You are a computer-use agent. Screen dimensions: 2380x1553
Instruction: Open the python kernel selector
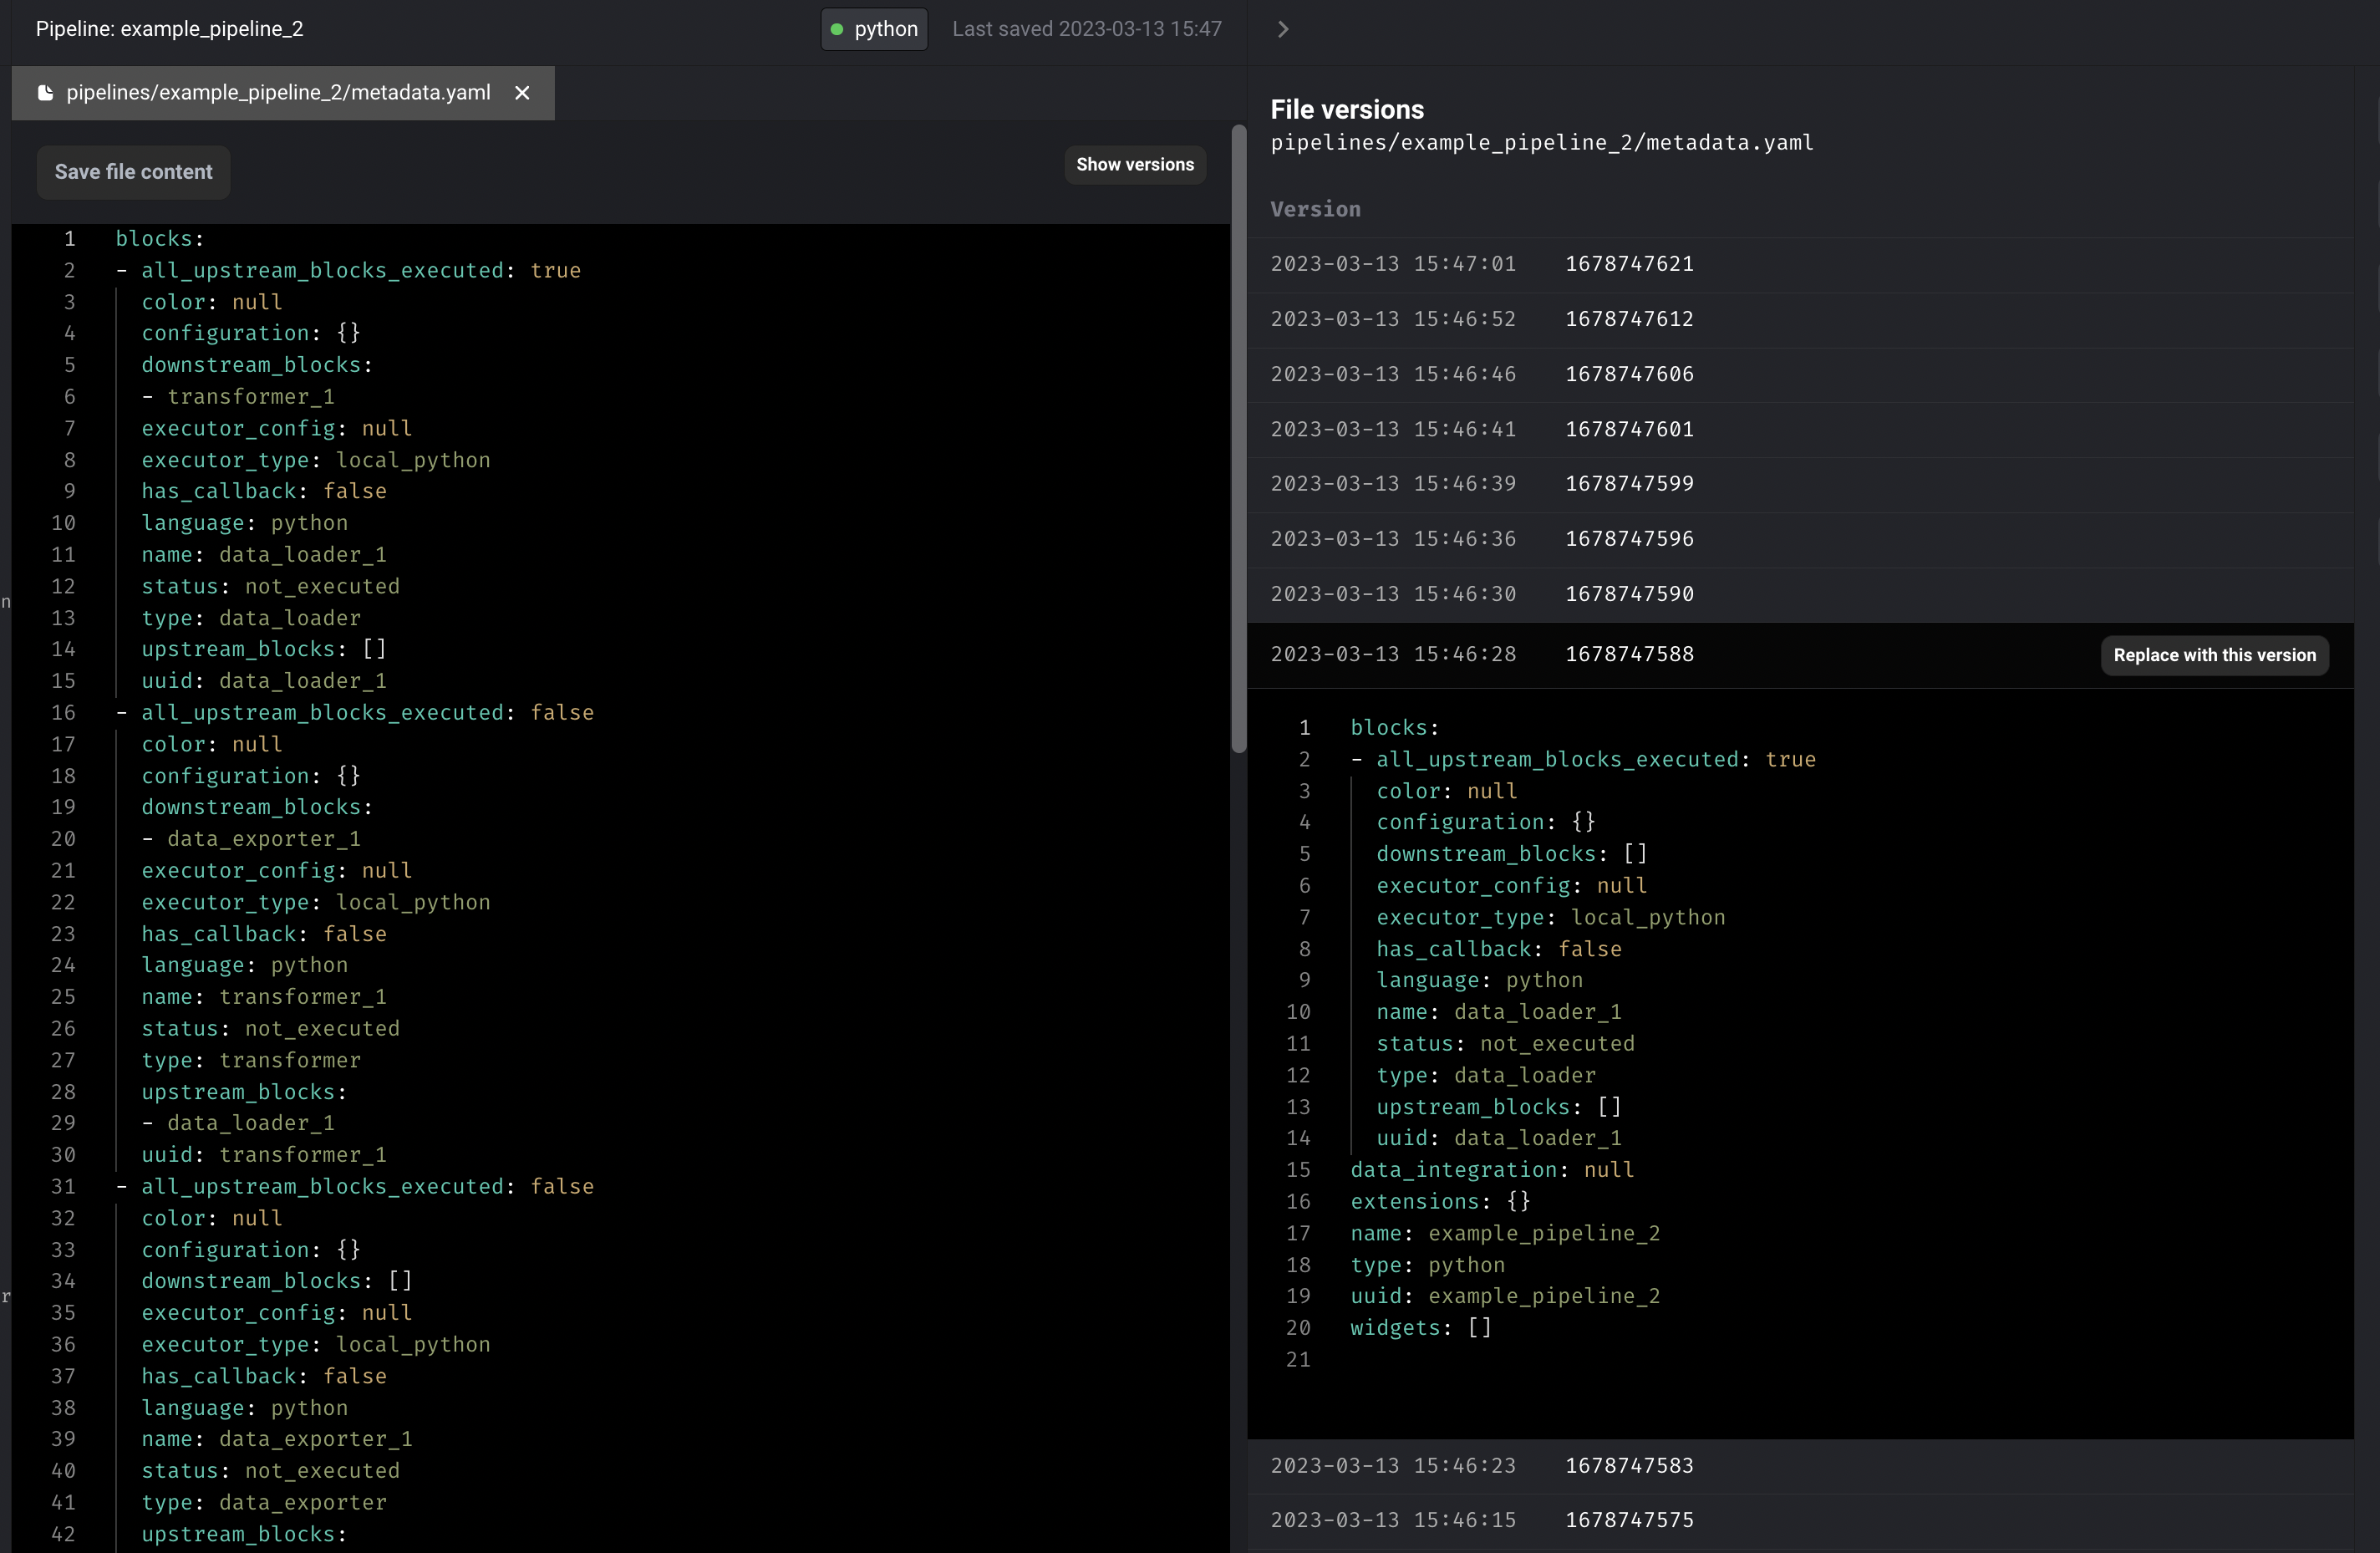874,29
